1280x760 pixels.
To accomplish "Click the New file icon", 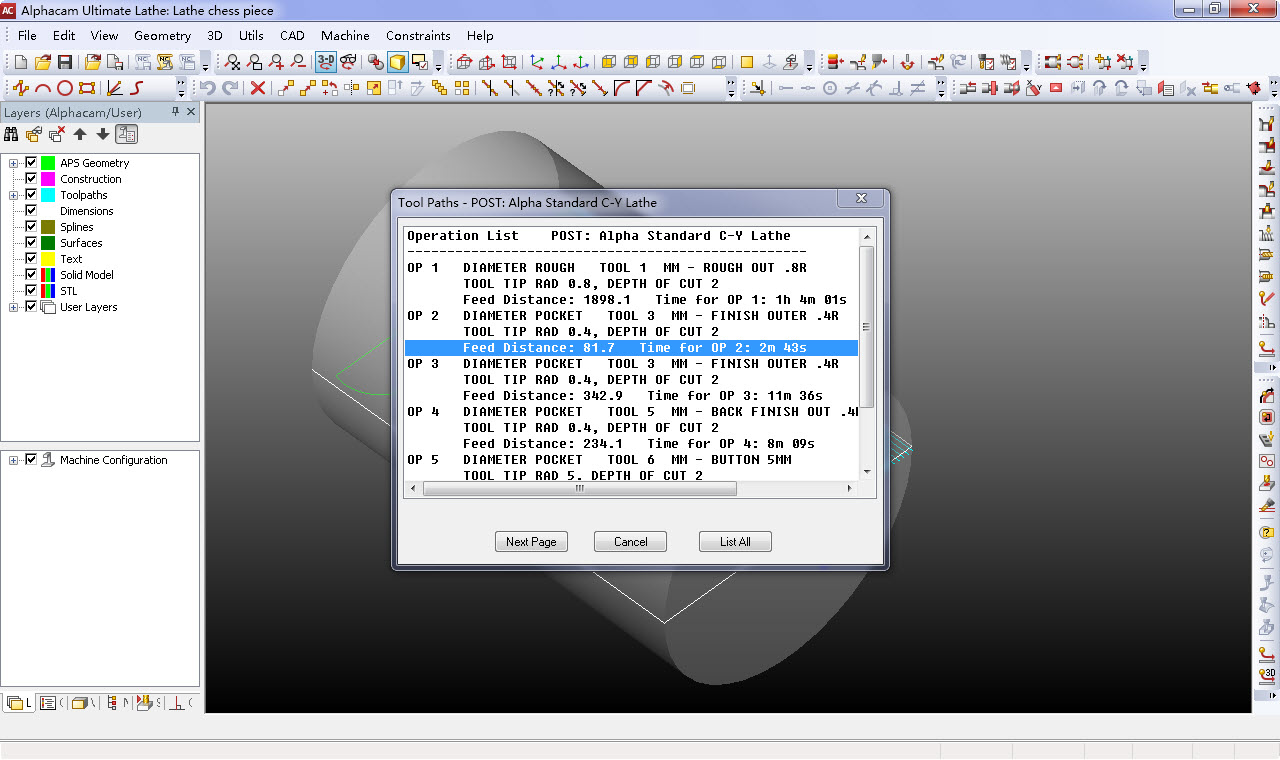I will [21, 62].
